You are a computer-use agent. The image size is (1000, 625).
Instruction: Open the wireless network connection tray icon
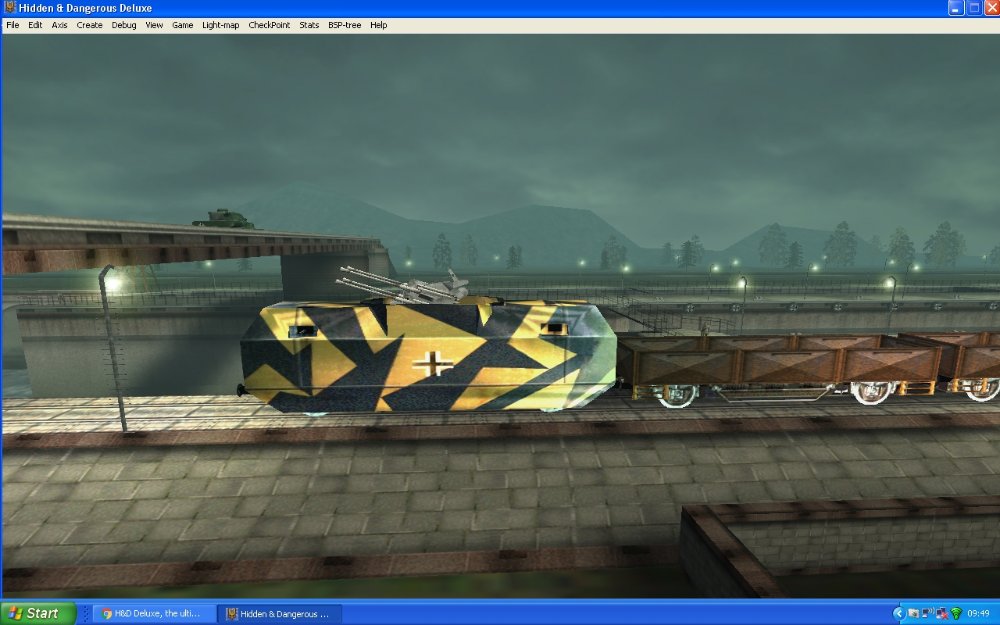coord(927,614)
